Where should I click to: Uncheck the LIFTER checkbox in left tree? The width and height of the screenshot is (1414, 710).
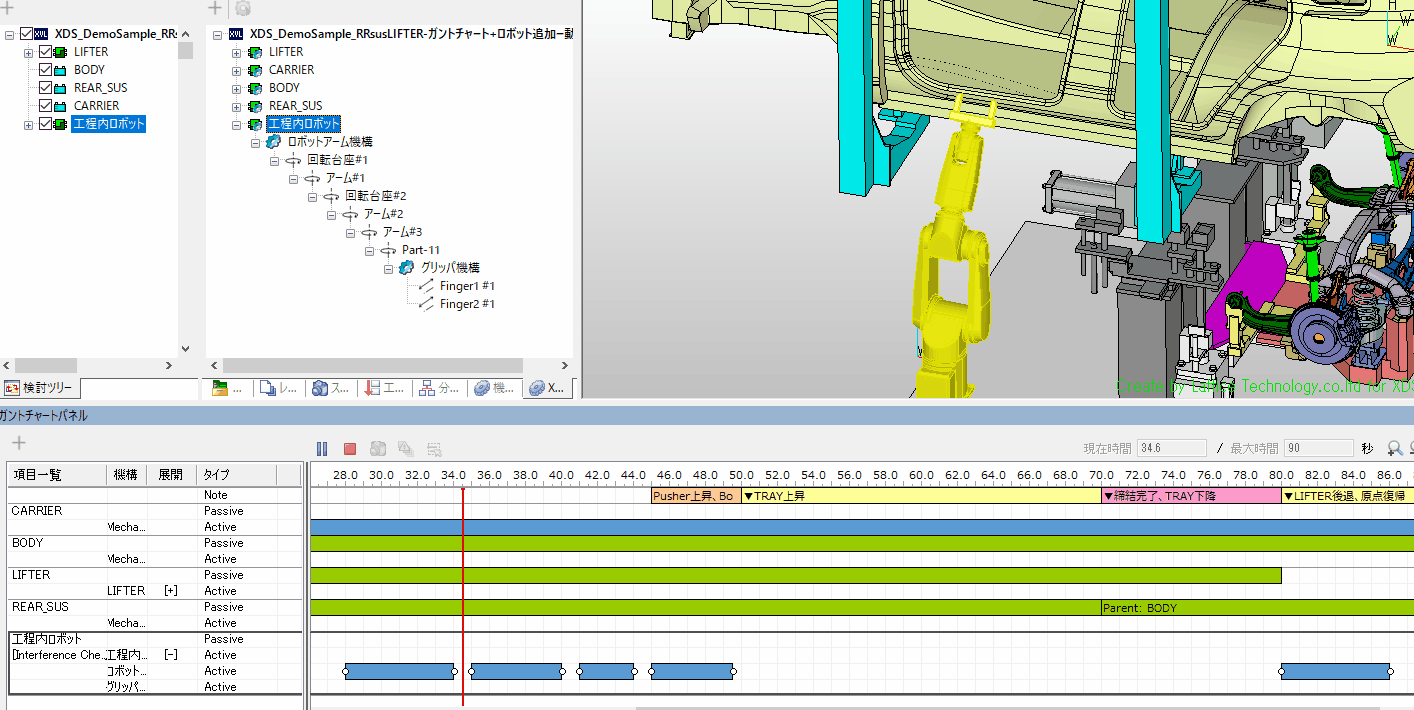[x=45, y=52]
